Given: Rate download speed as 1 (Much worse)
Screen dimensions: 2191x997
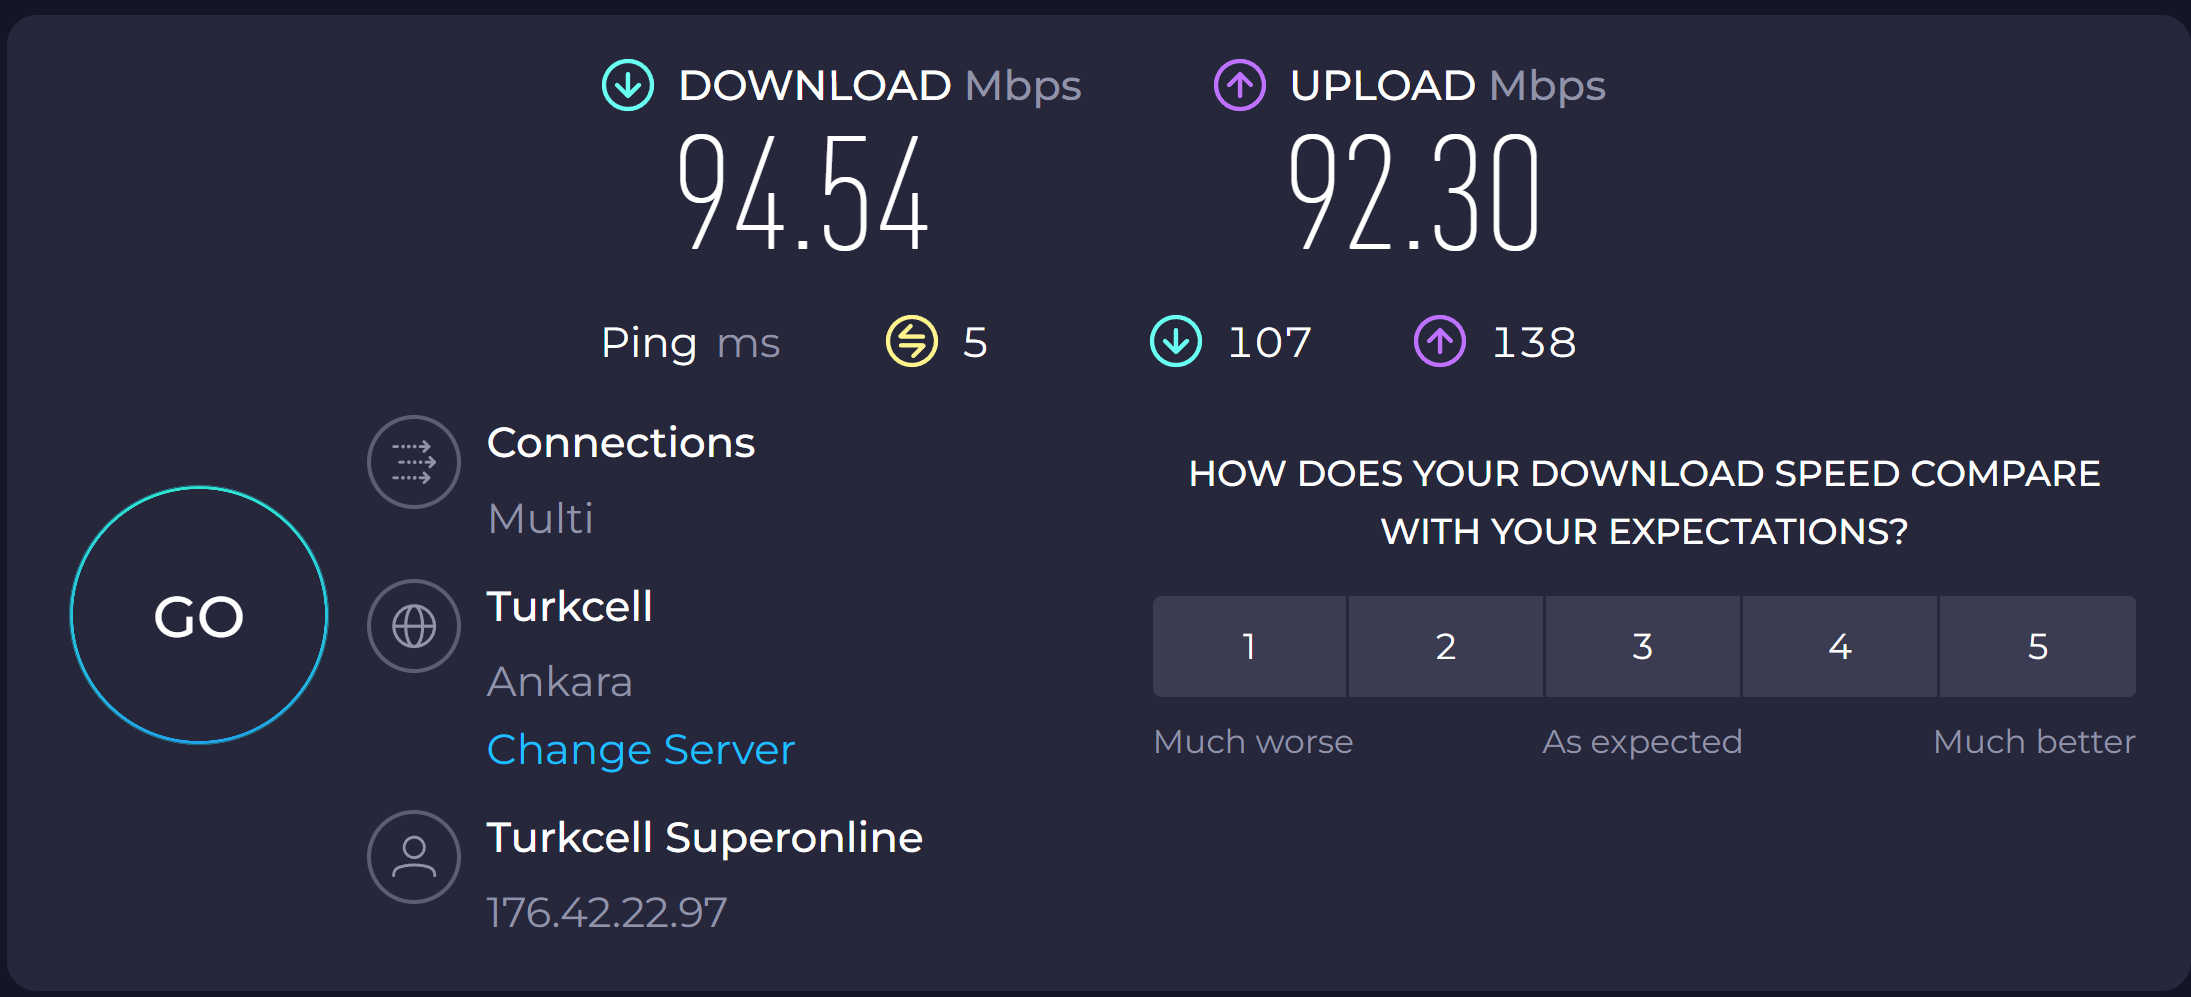Looking at the screenshot, I should [x=1249, y=647].
